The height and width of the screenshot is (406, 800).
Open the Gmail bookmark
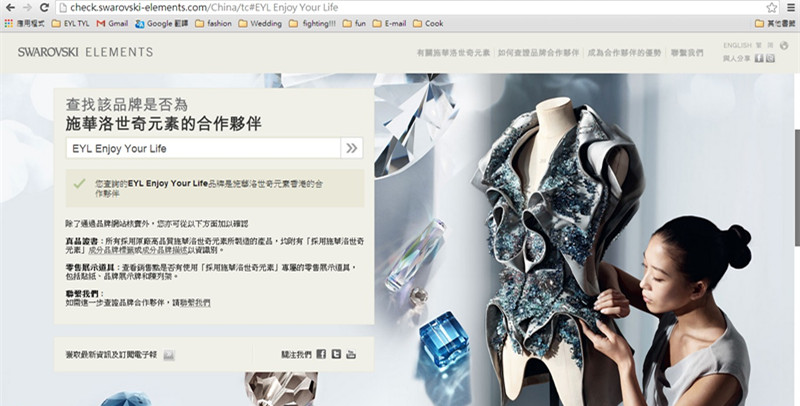point(112,23)
